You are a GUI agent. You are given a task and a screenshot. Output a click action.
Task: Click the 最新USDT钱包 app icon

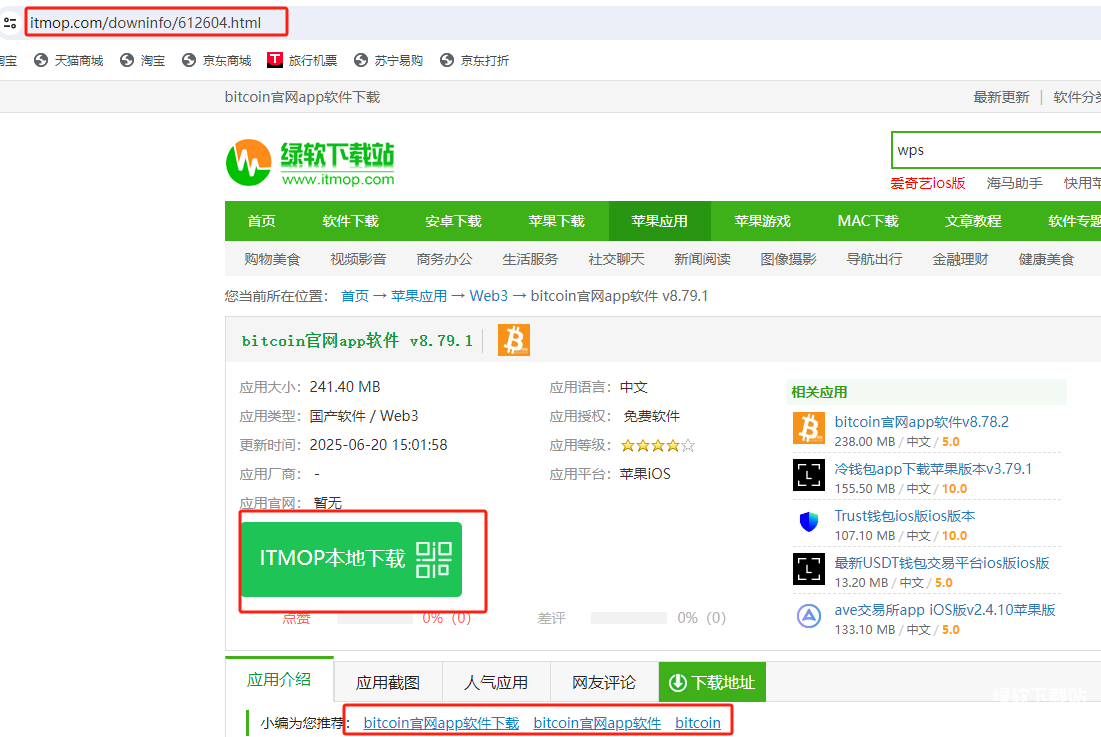pyautogui.click(x=809, y=569)
